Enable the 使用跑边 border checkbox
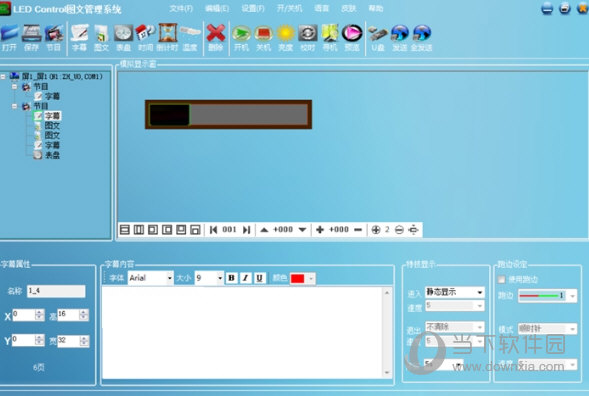Viewport: 589px width, 396px height. point(501,279)
